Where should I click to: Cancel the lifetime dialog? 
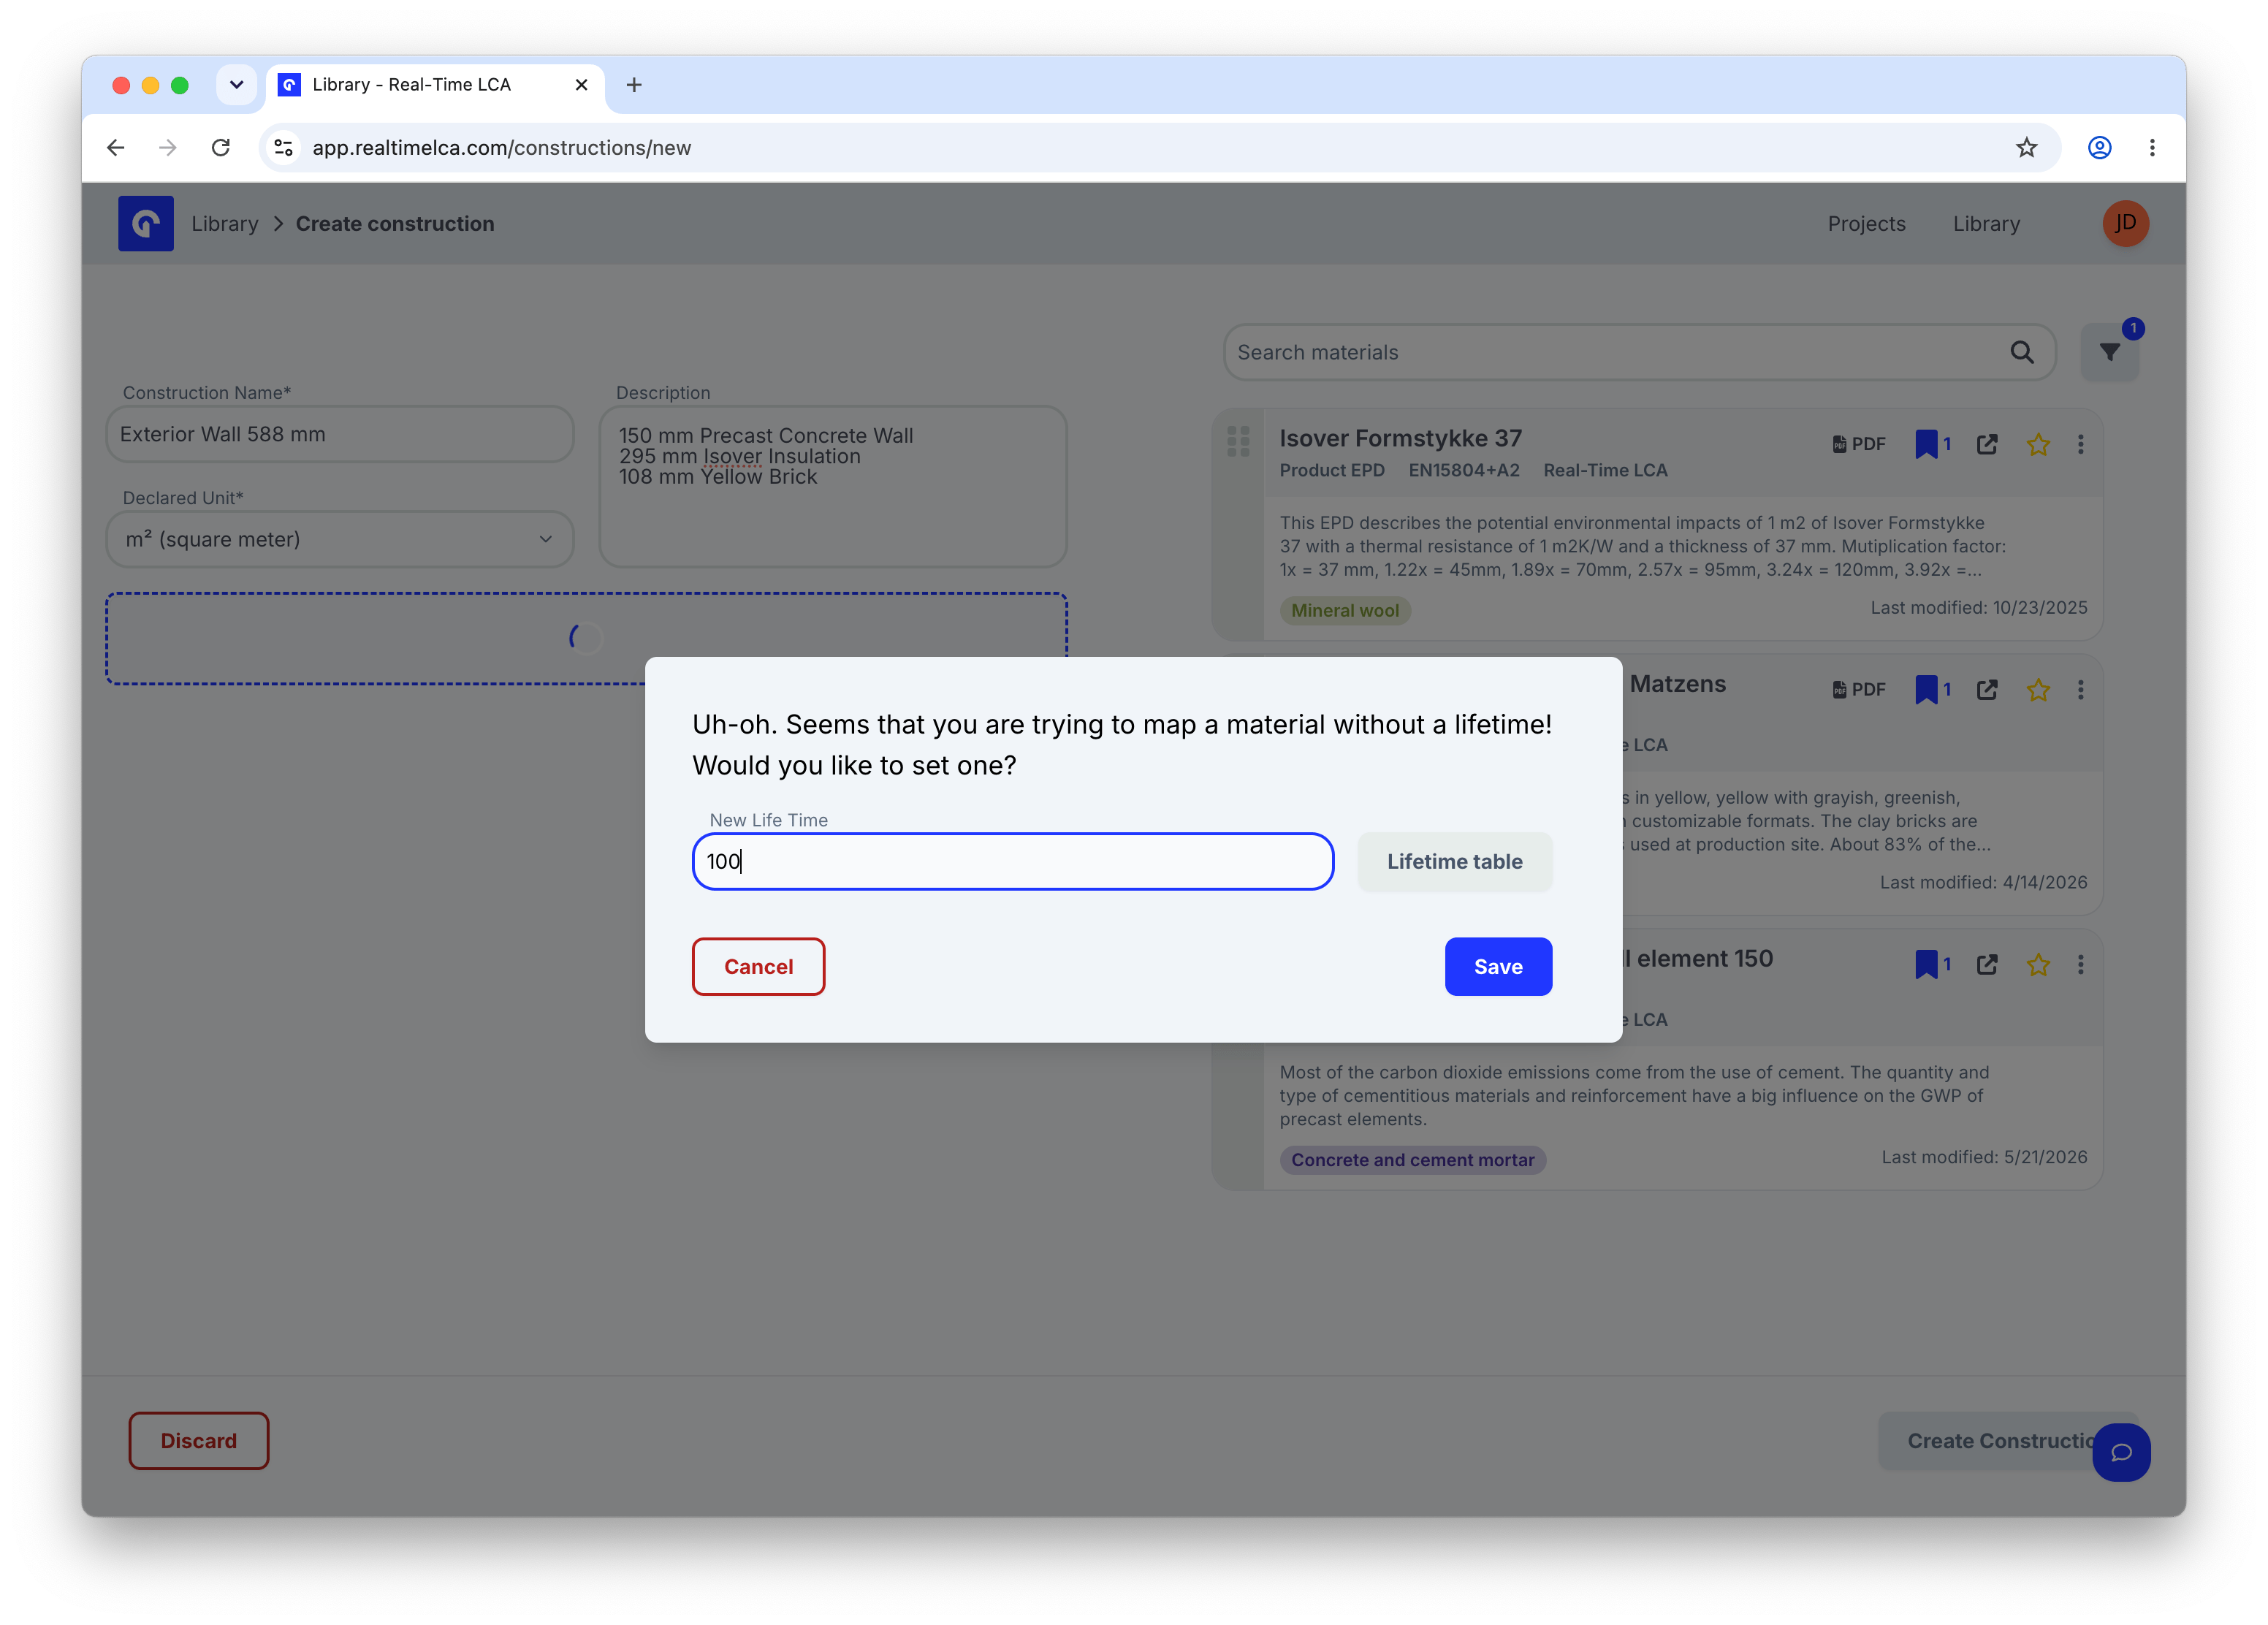[x=758, y=966]
